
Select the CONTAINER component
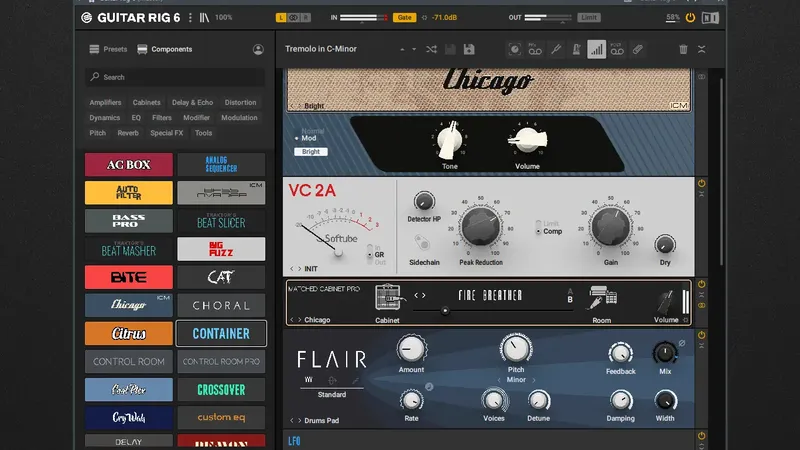click(221, 333)
